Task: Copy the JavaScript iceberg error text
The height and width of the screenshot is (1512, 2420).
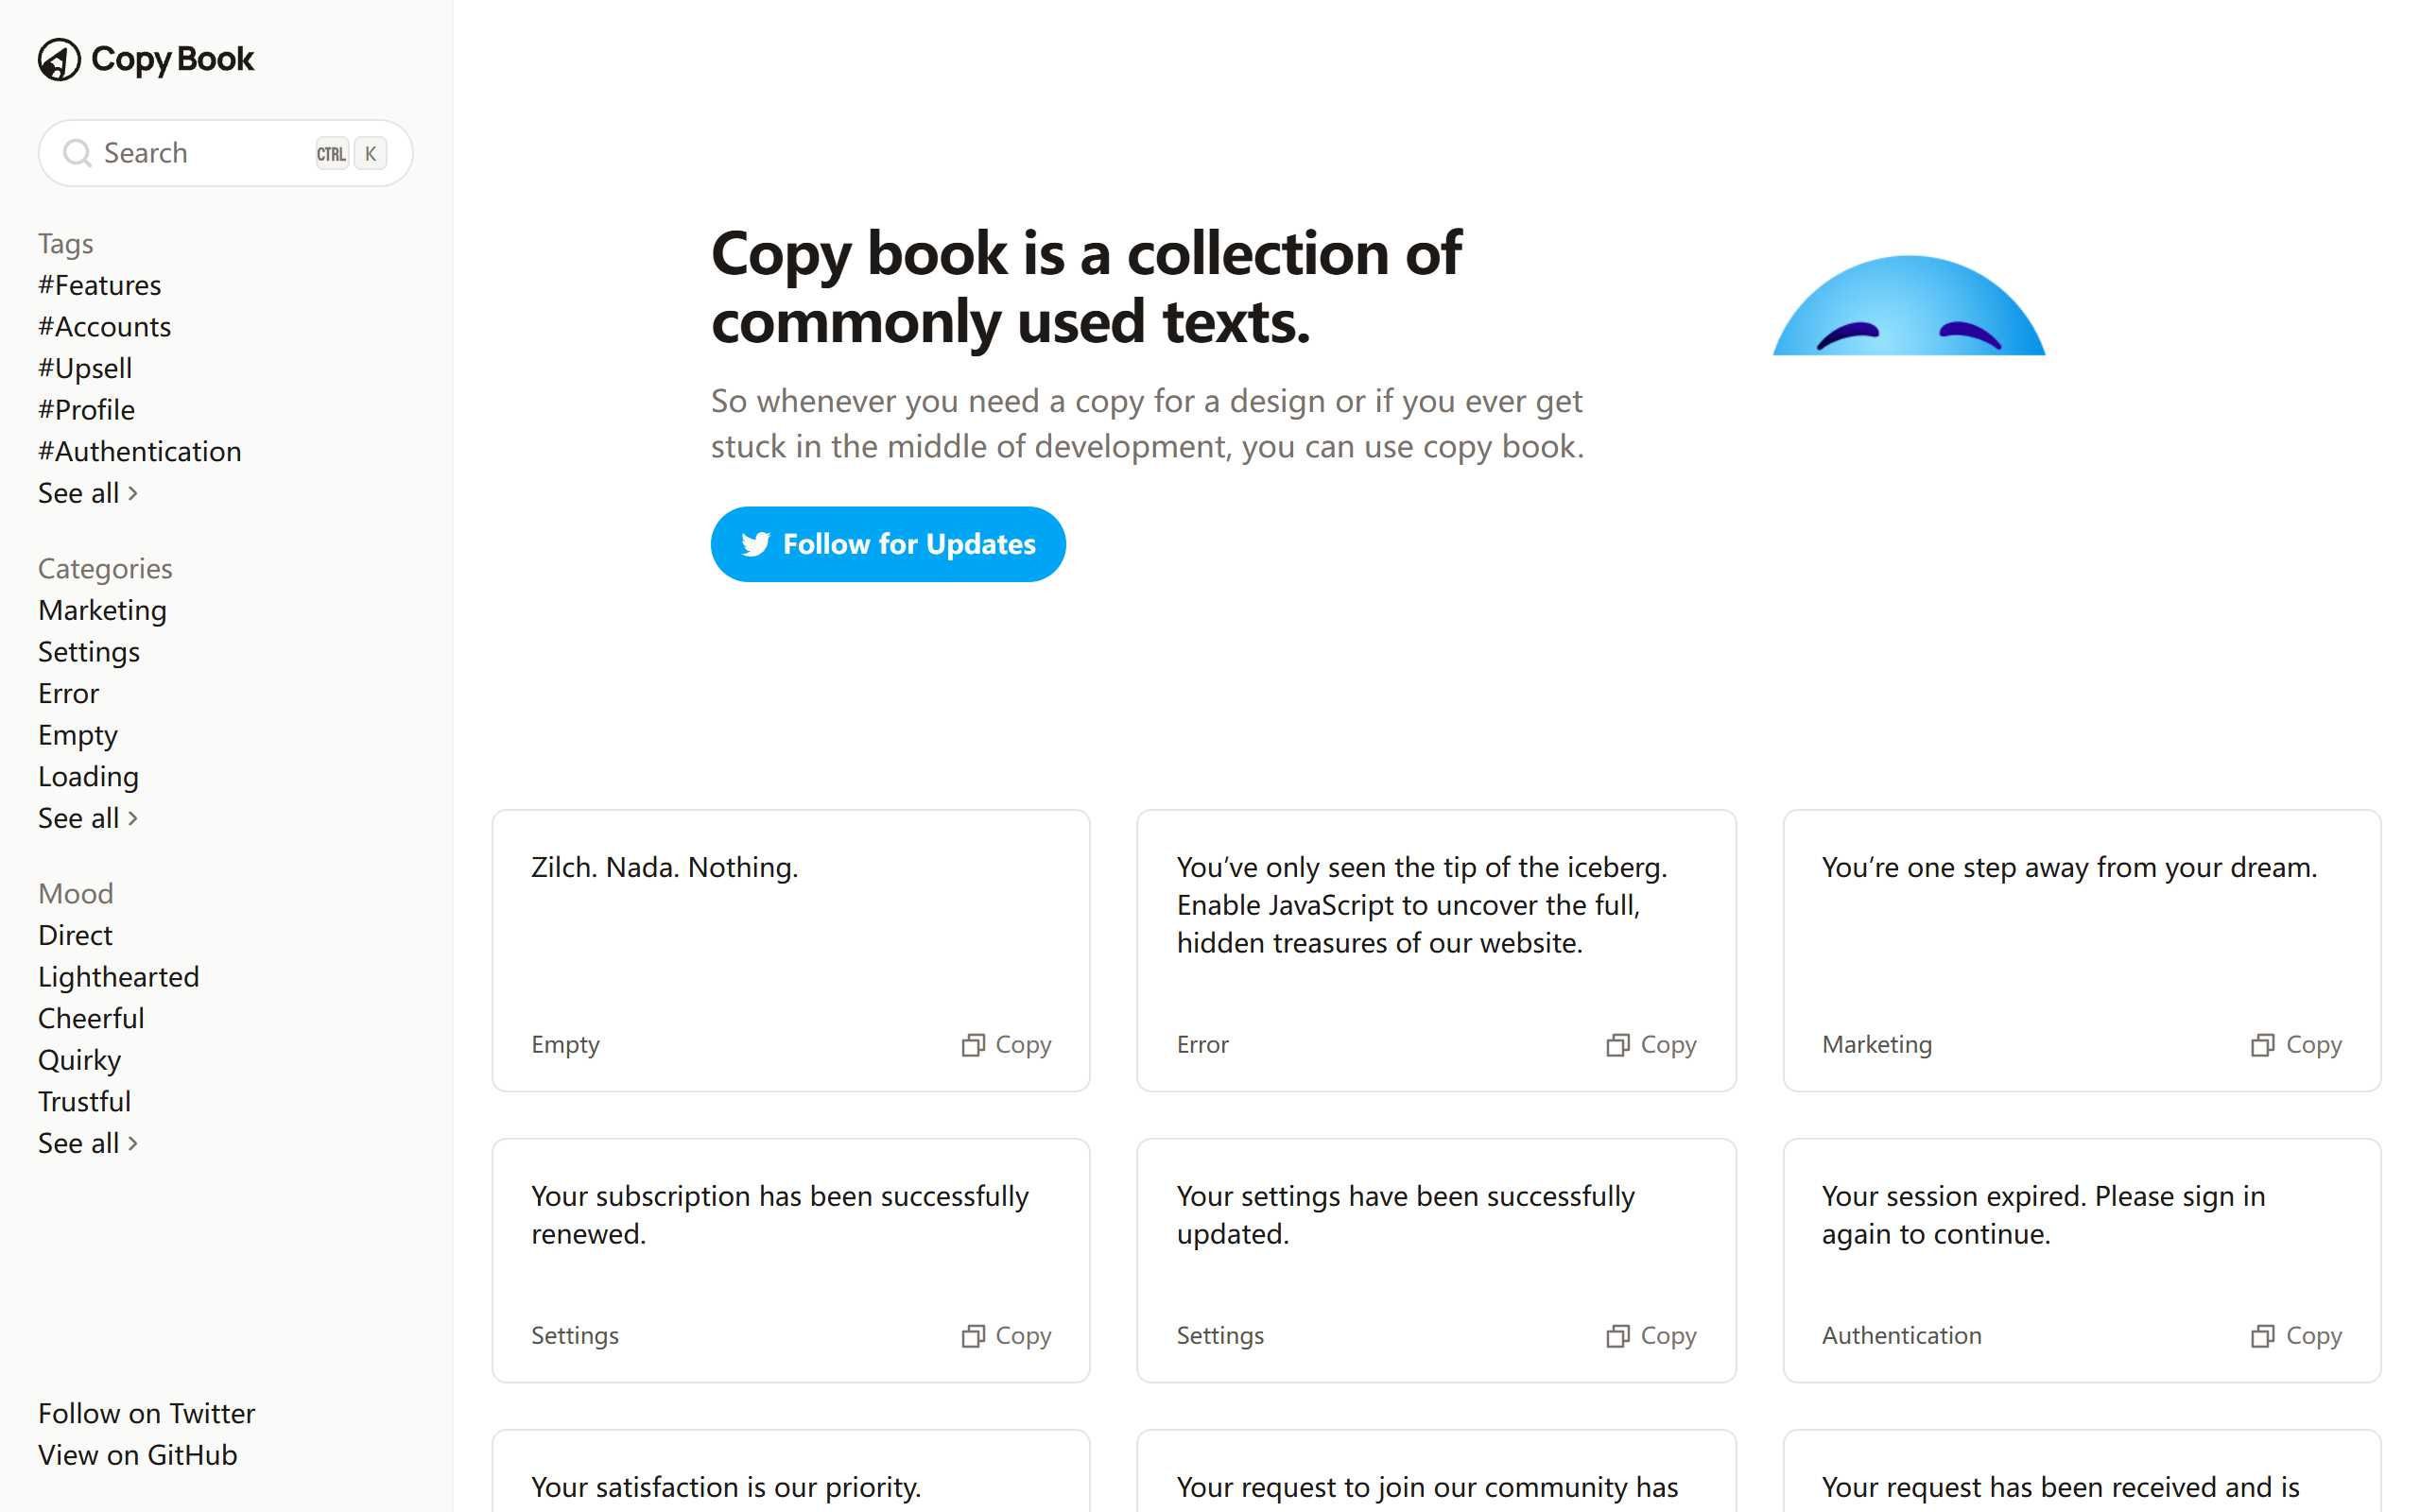Action: 1651,1044
